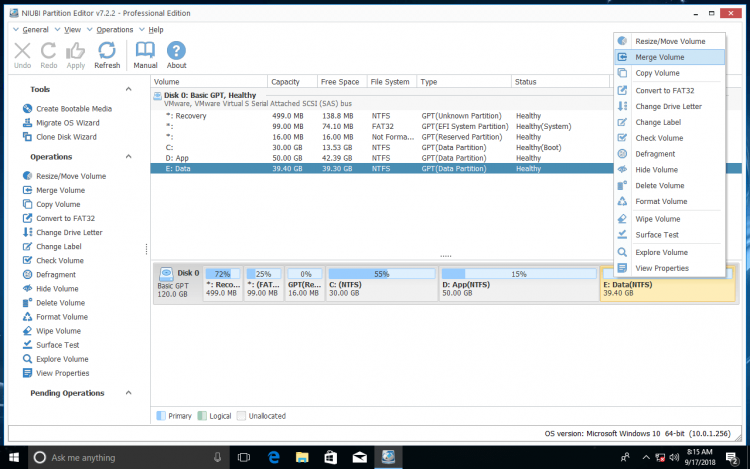Choose Merge Volume in context menu
The image size is (750, 469).
[670, 57]
